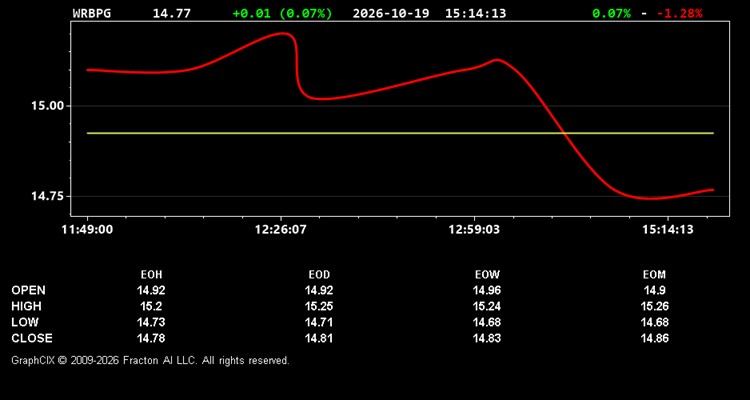Select the EOW column header

[487, 275]
